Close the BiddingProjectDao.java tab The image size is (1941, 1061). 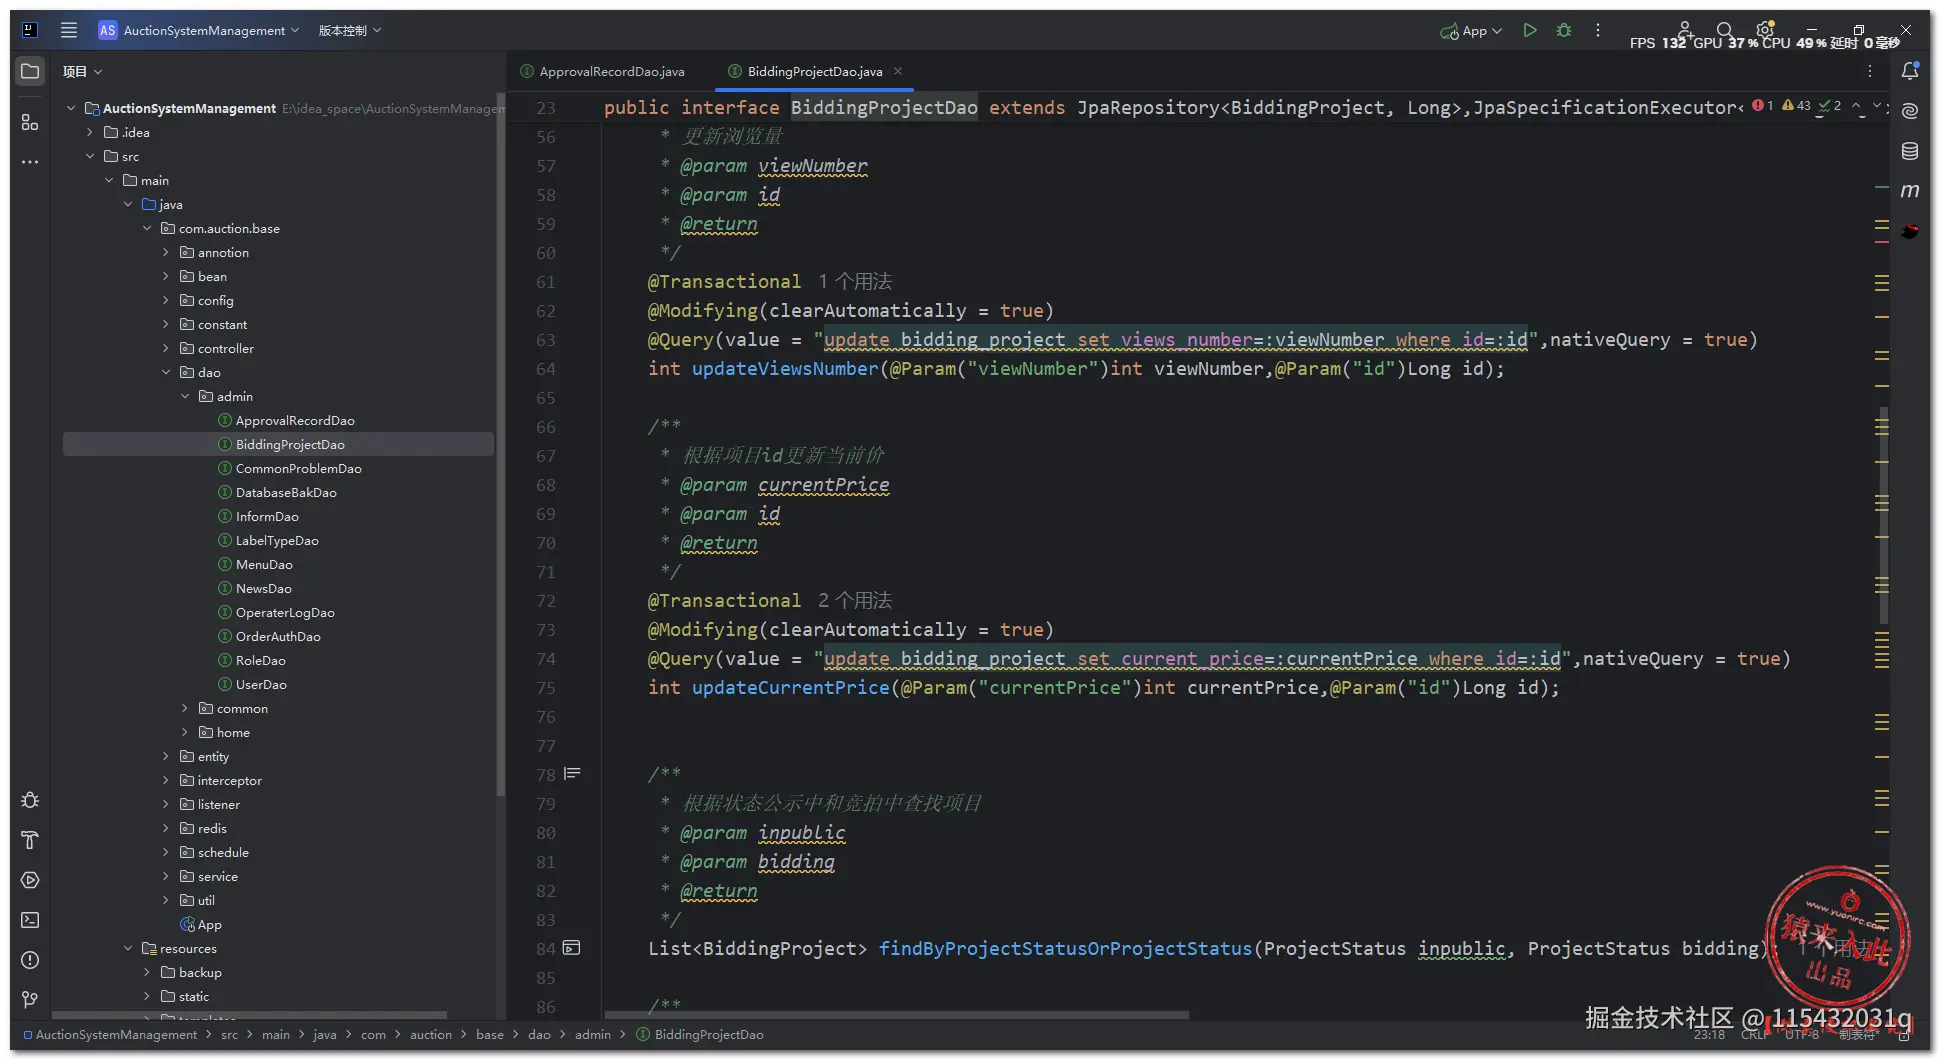click(x=898, y=71)
